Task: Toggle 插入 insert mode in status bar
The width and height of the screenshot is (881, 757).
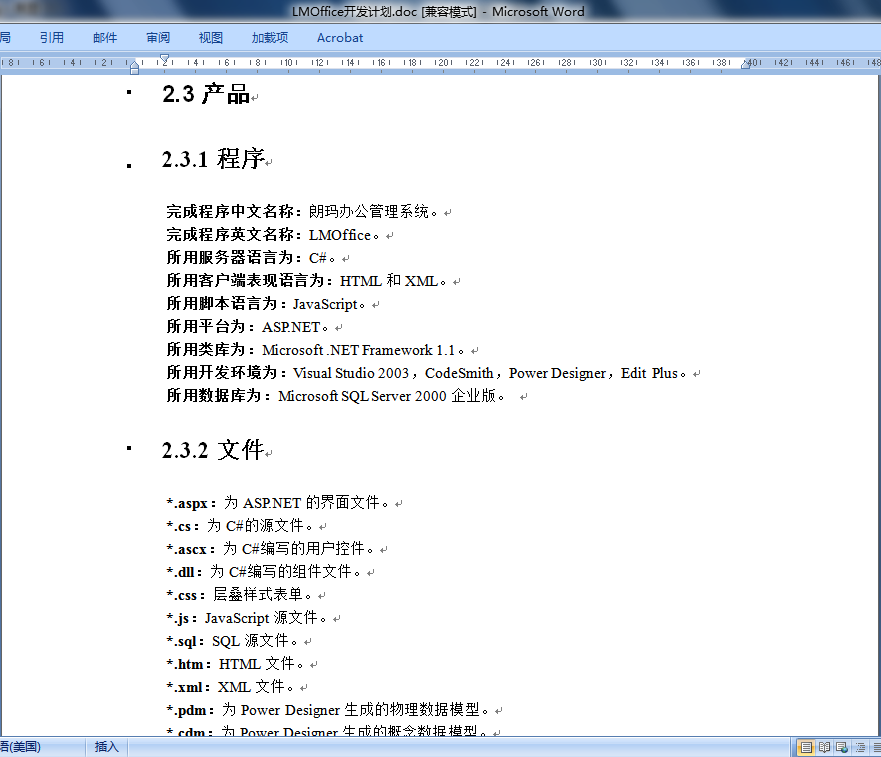Action: [106, 747]
